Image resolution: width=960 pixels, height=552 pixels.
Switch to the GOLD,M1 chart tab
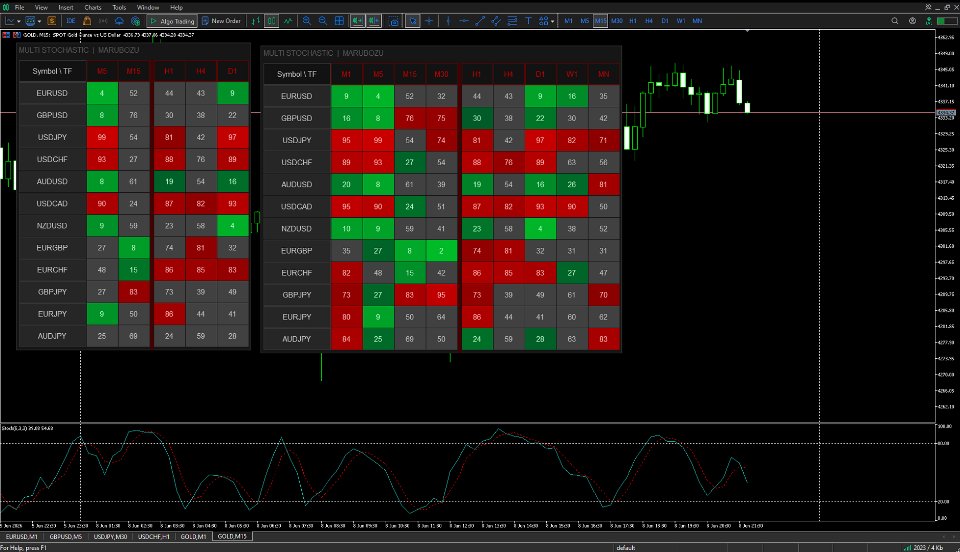(193, 536)
